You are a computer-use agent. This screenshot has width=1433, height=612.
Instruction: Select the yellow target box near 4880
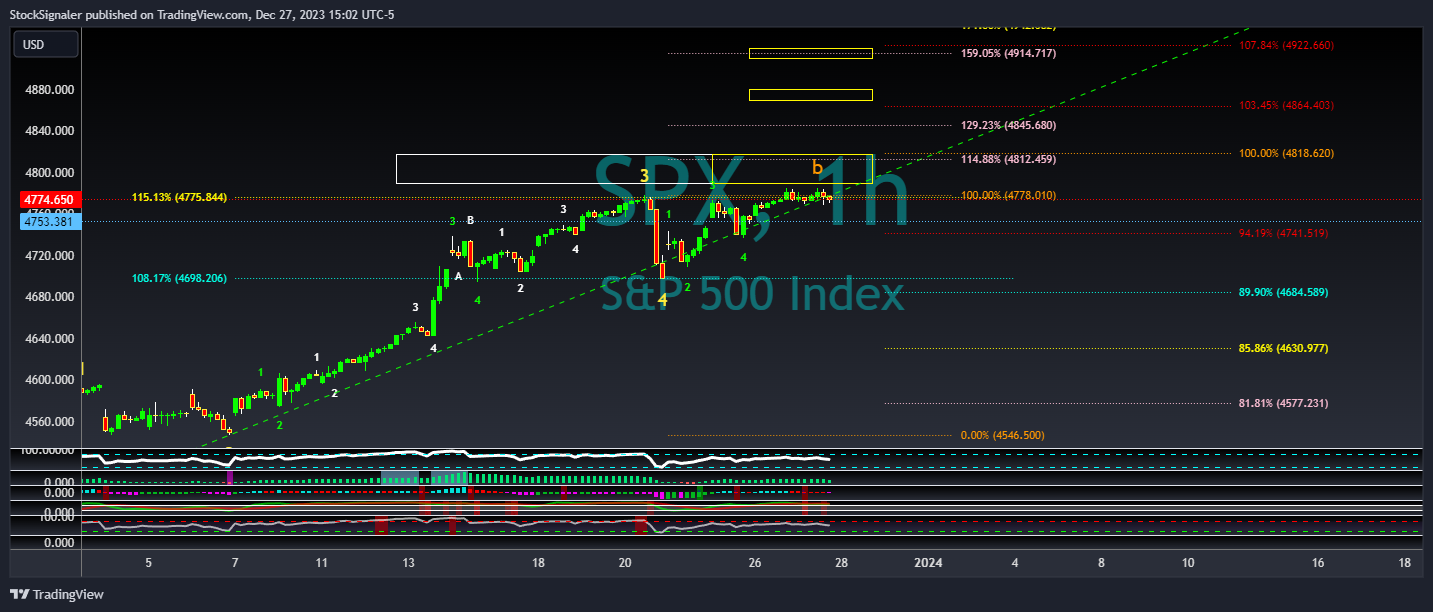(x=811, y=95)
